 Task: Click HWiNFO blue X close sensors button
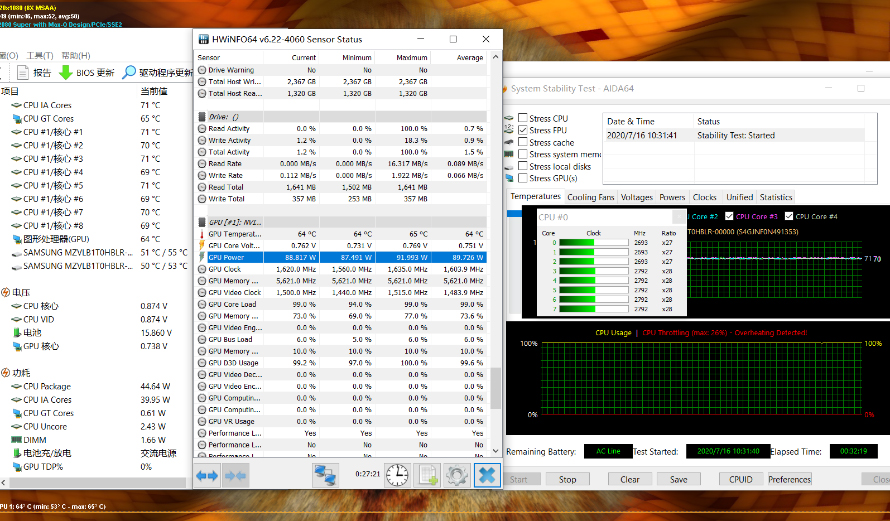pos(487,475)
